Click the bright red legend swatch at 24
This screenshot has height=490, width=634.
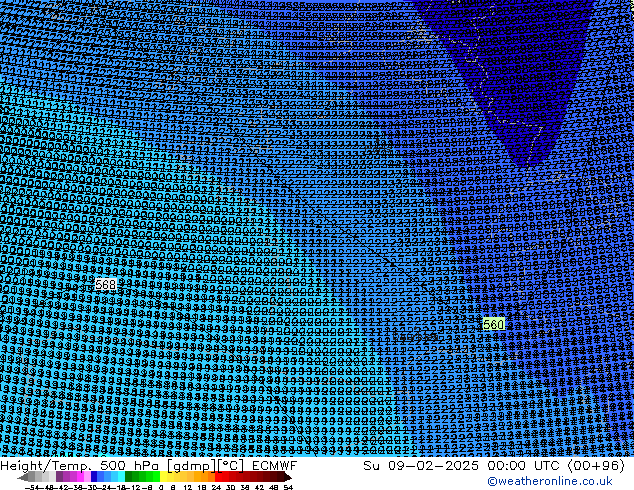pyautogui.click(x=218, y=476)
